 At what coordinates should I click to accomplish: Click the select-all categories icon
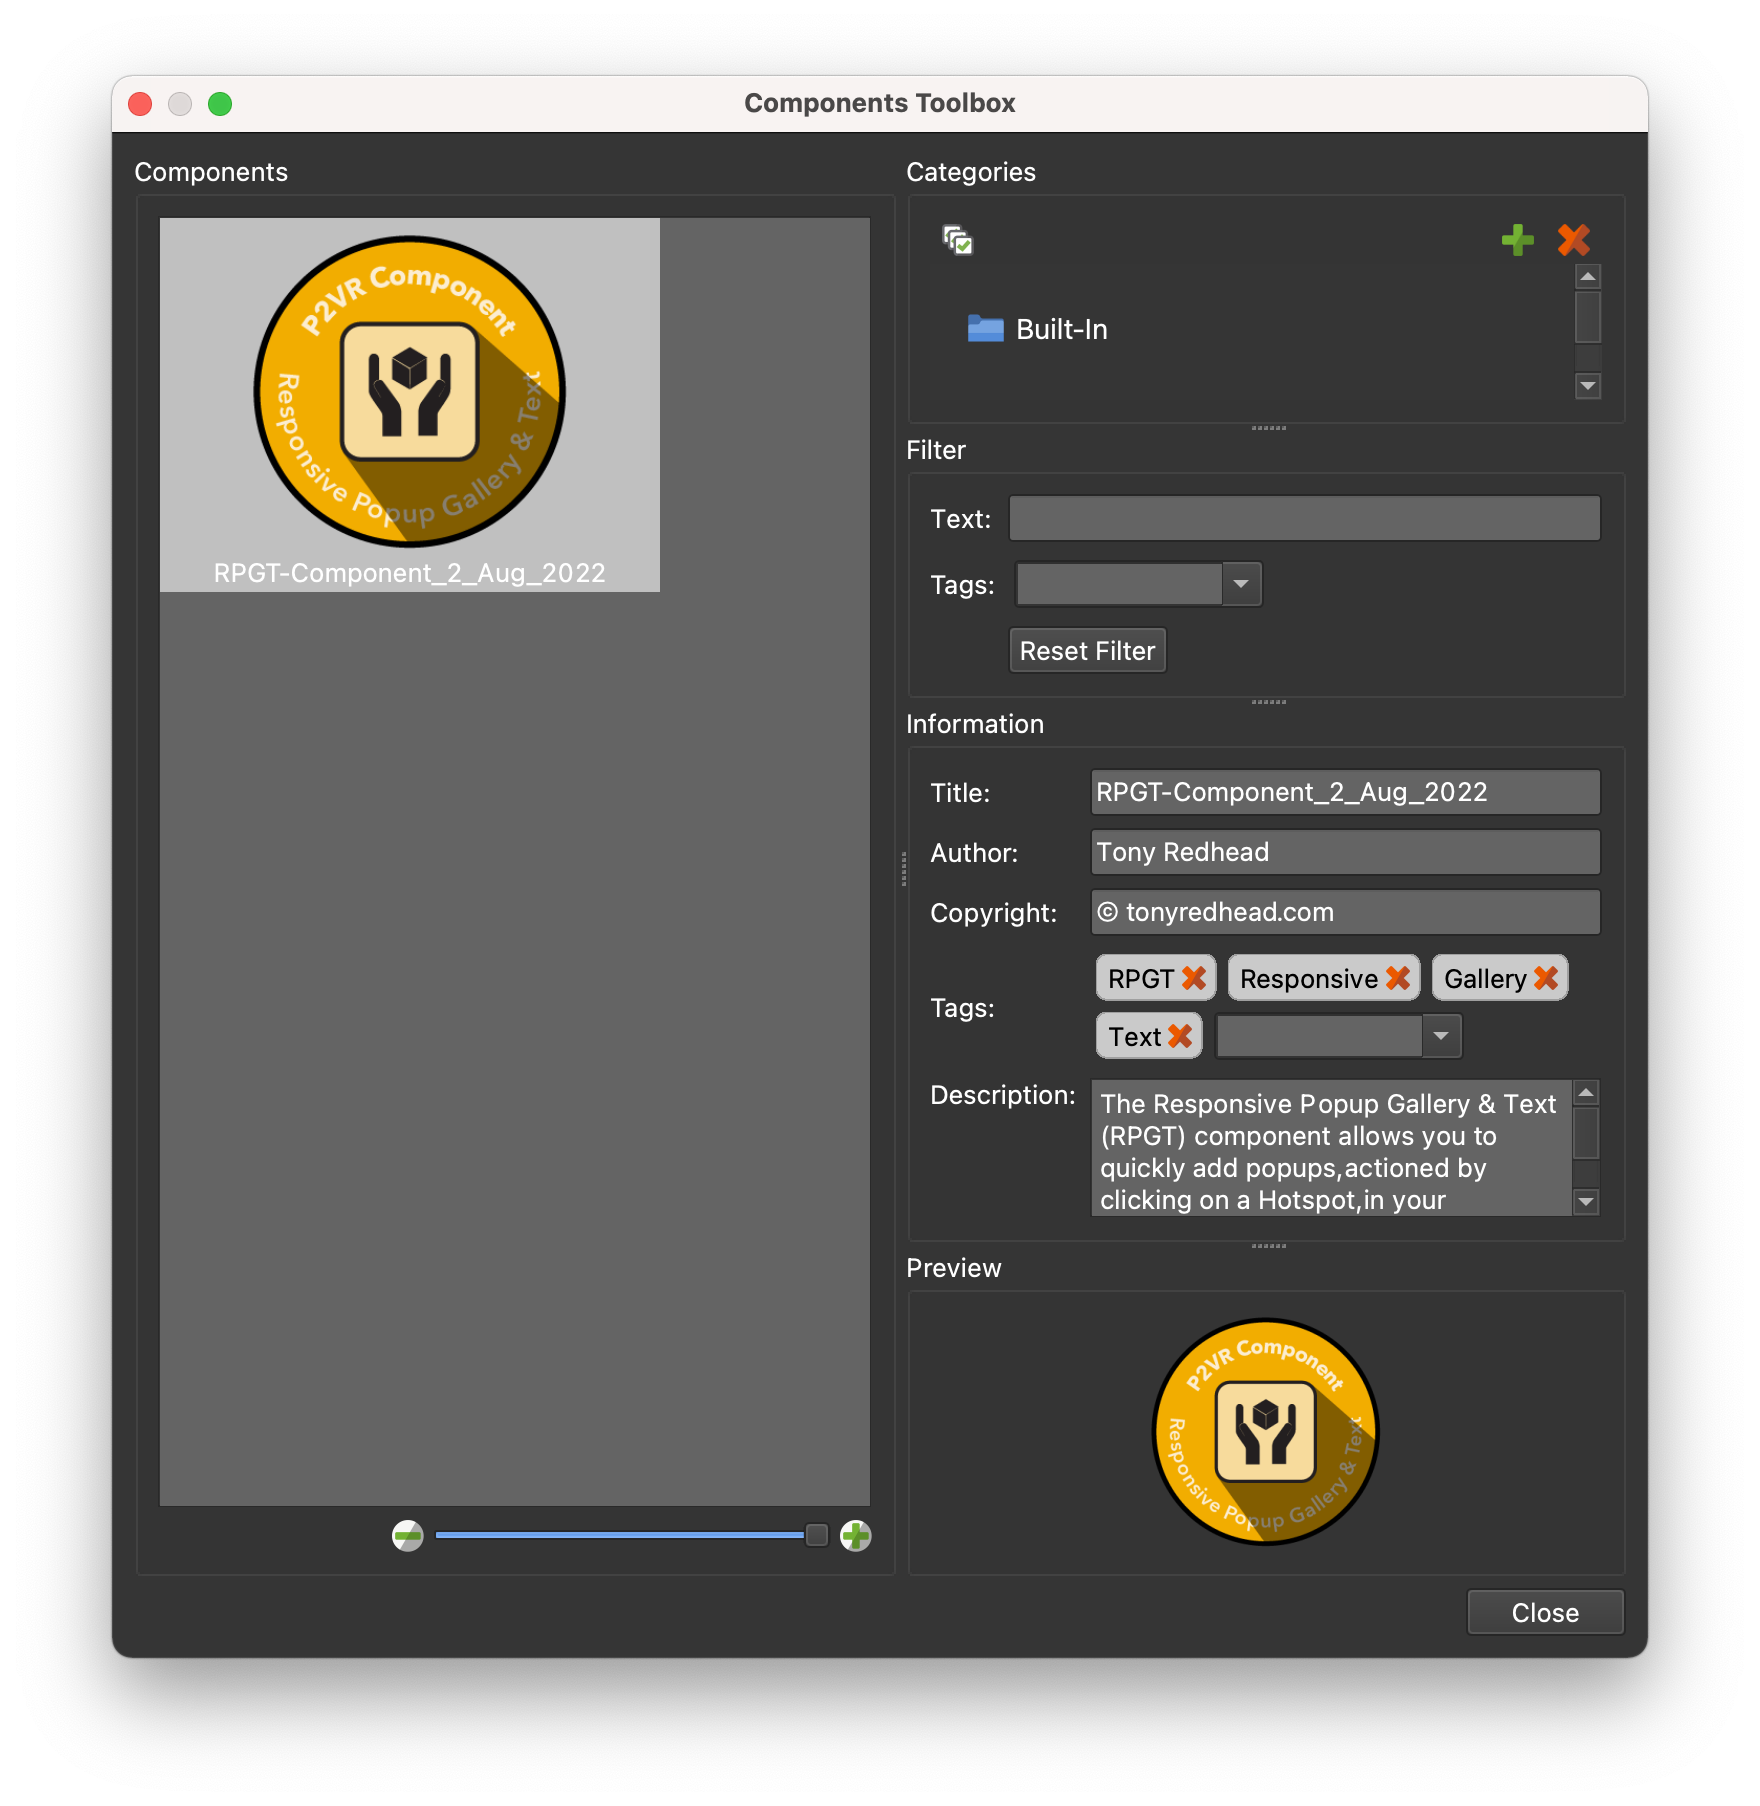click(956, 240)
